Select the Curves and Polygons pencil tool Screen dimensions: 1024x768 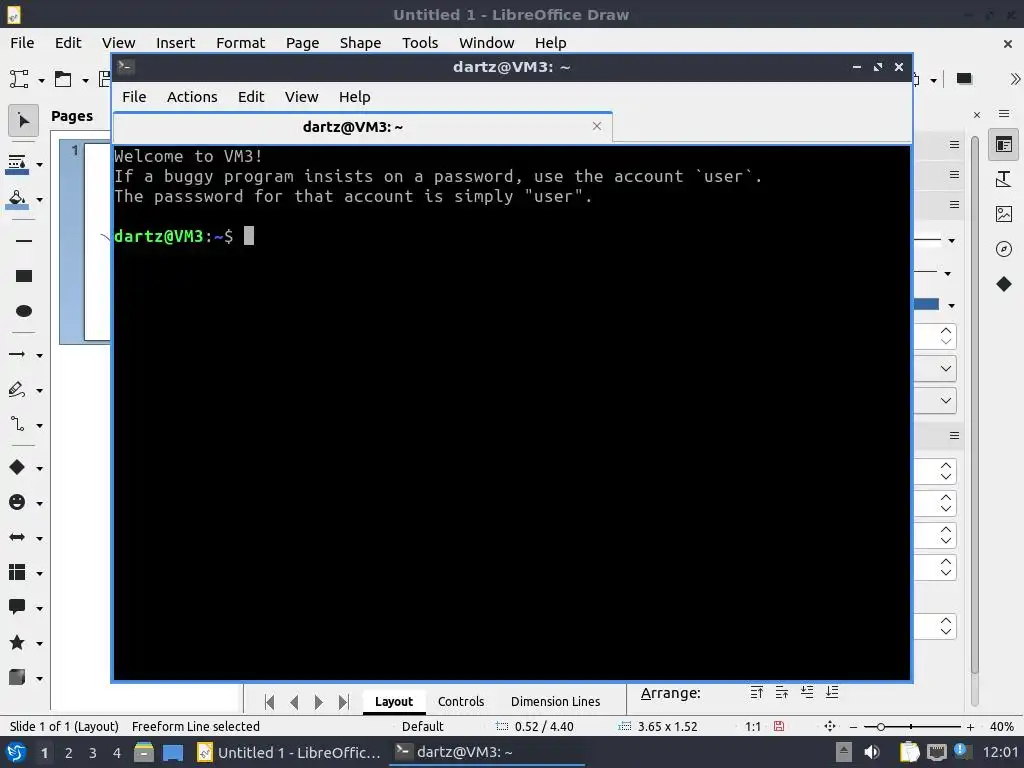17,390
